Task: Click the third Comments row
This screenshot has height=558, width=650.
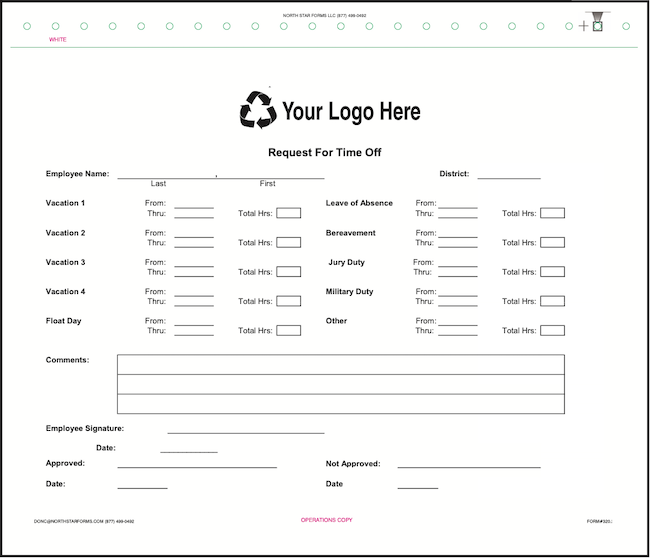Action: pyautogui.click(x=341, y=404)
